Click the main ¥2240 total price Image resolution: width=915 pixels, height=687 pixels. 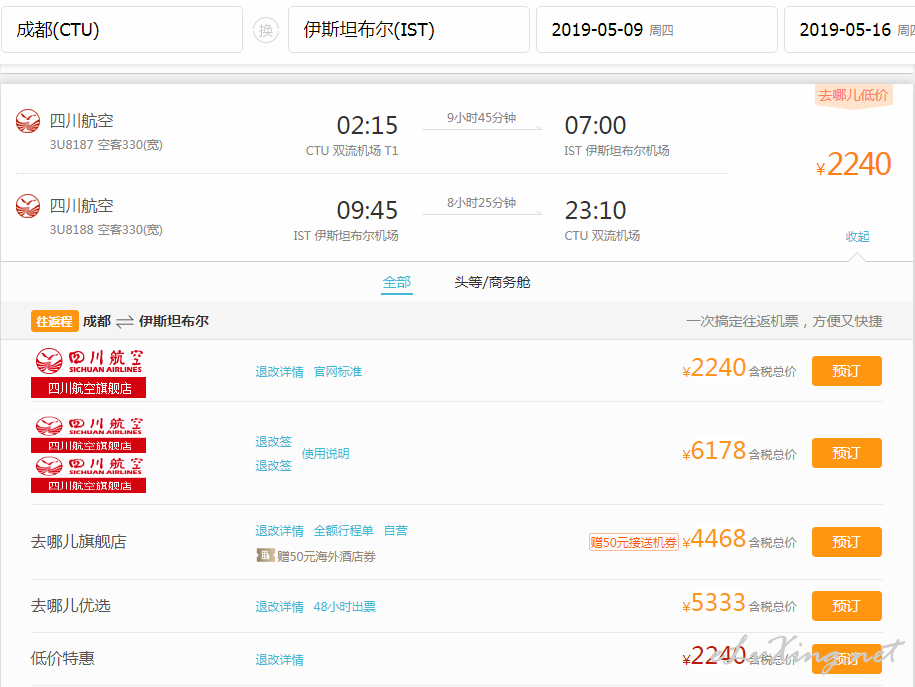853,164
